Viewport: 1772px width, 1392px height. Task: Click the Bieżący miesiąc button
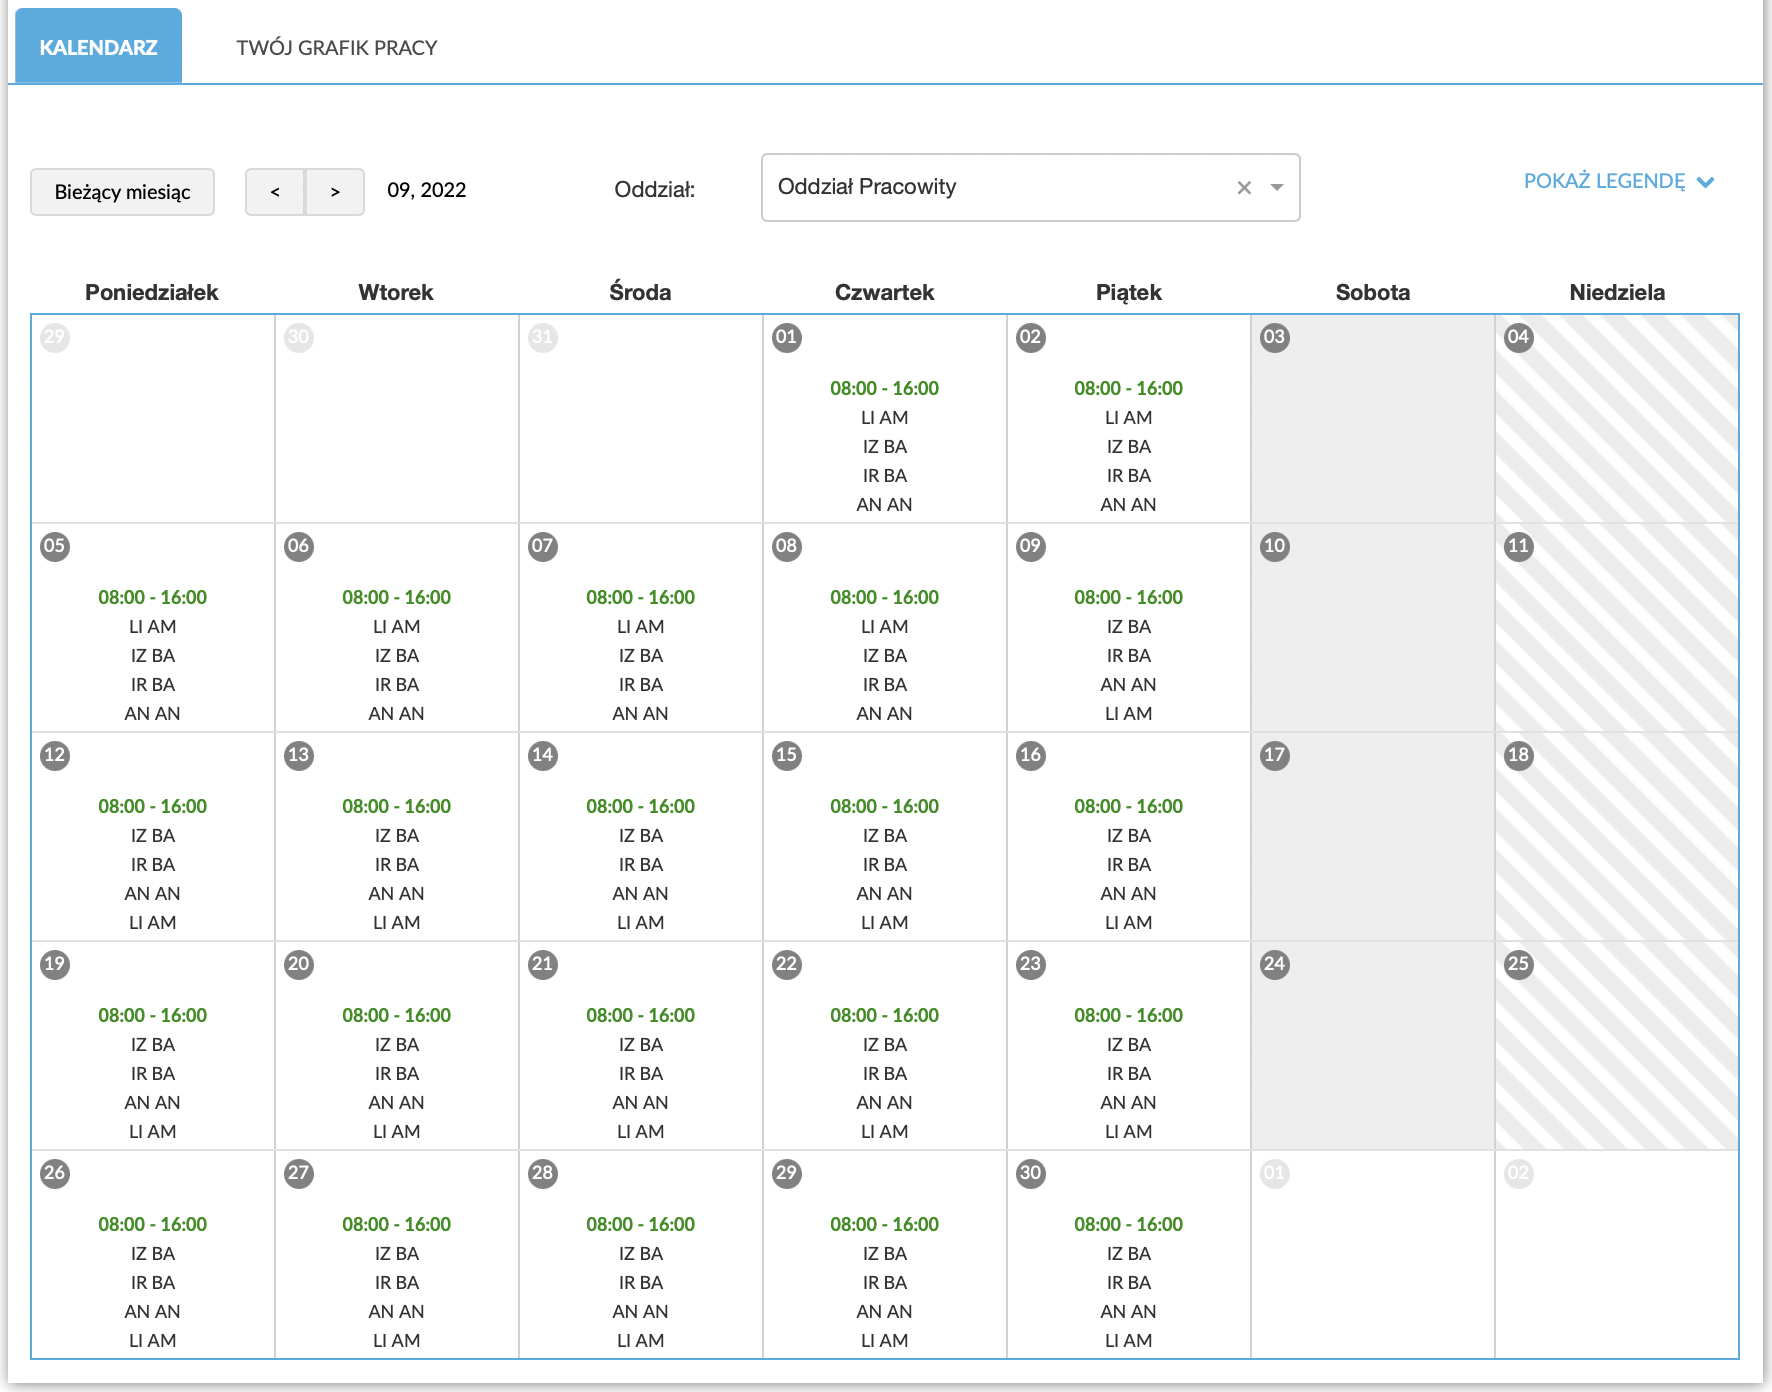tap(122, 192)
